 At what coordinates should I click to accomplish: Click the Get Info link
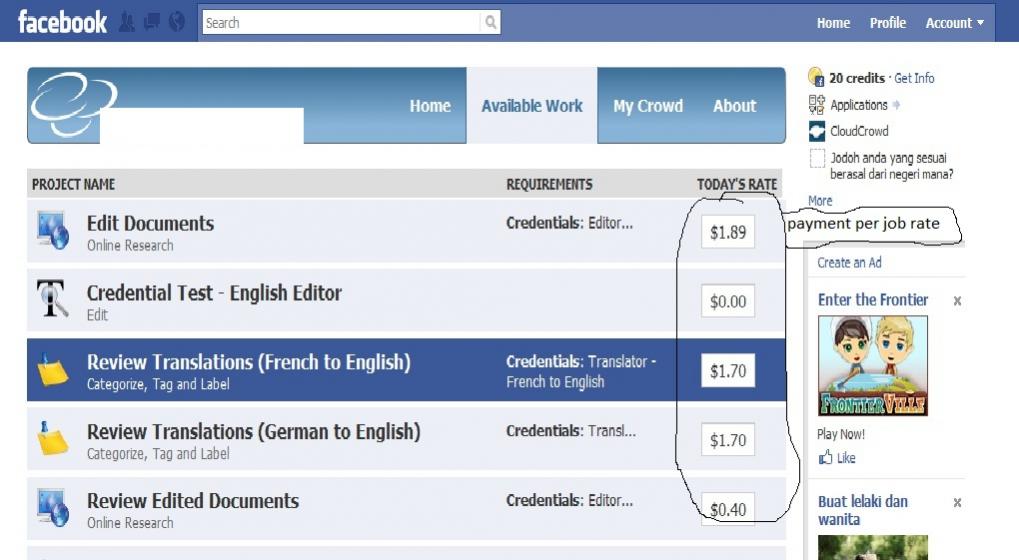point(914,78)
